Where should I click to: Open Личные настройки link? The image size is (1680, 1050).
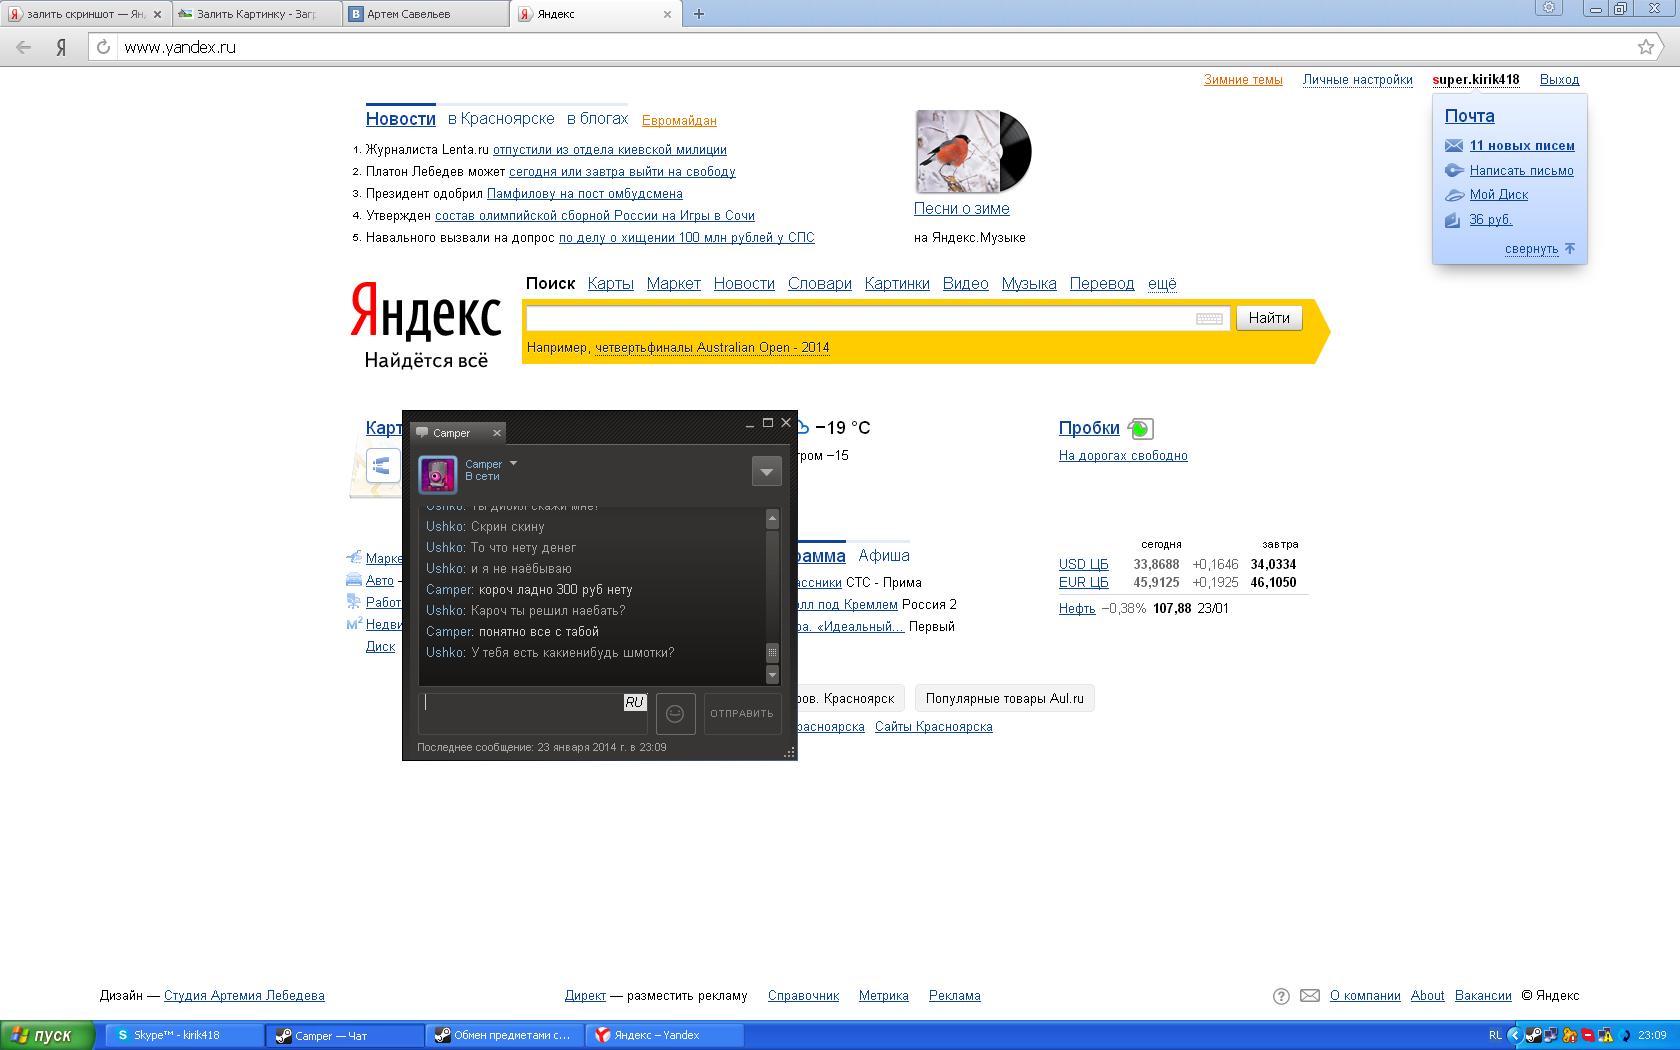click(1357, 80)
